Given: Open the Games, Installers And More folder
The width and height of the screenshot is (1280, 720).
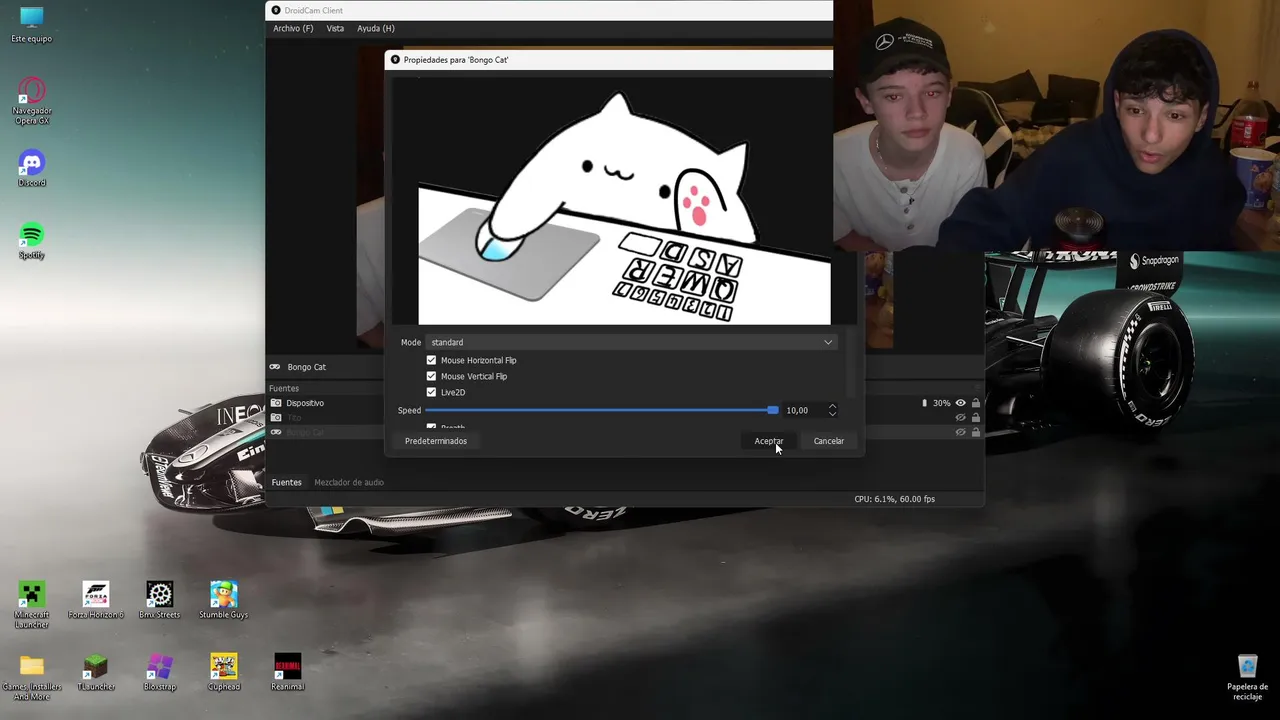Looking at the screenshot, I should click(32, 677).
